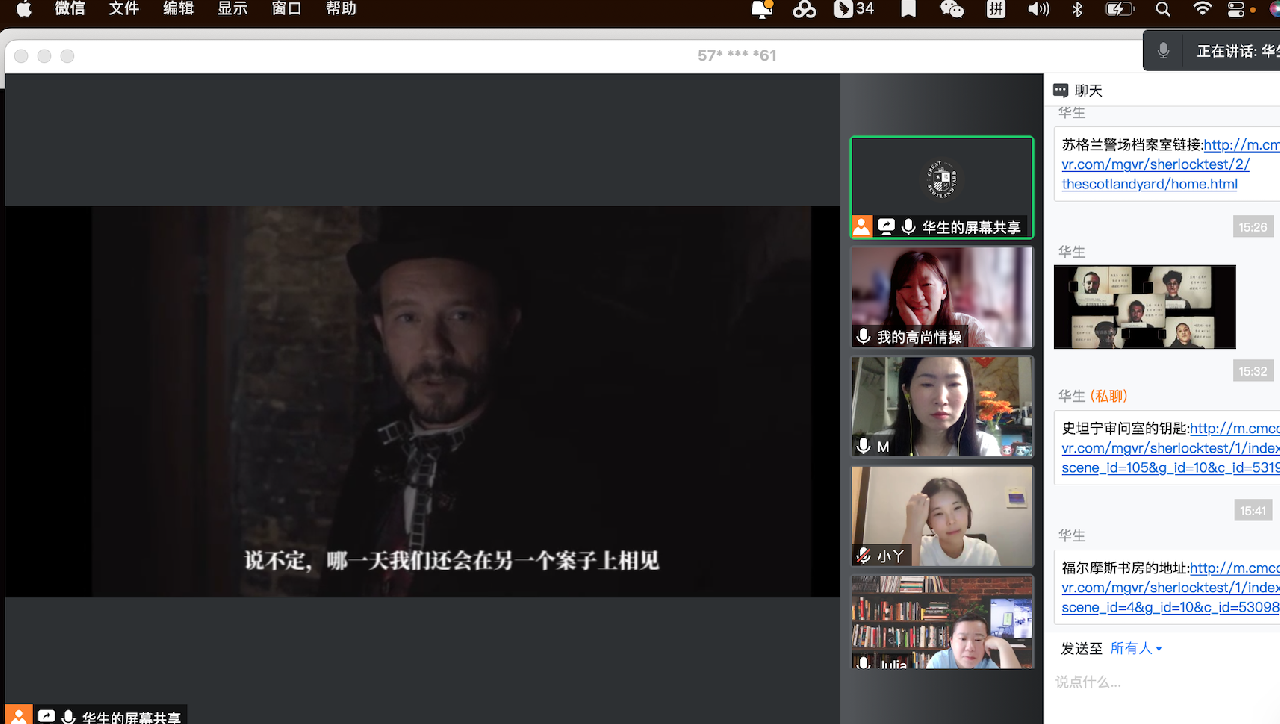Open the 帮助 menu
The image size is (1280, 724).
tap(341, 9)
